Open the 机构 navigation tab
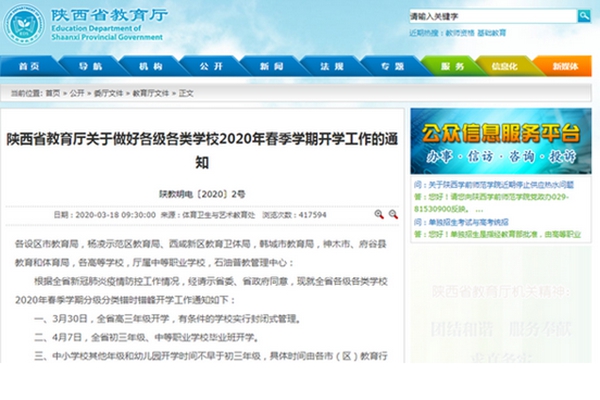Viewport: 600px width, 400px height. [x=151, y=66]
